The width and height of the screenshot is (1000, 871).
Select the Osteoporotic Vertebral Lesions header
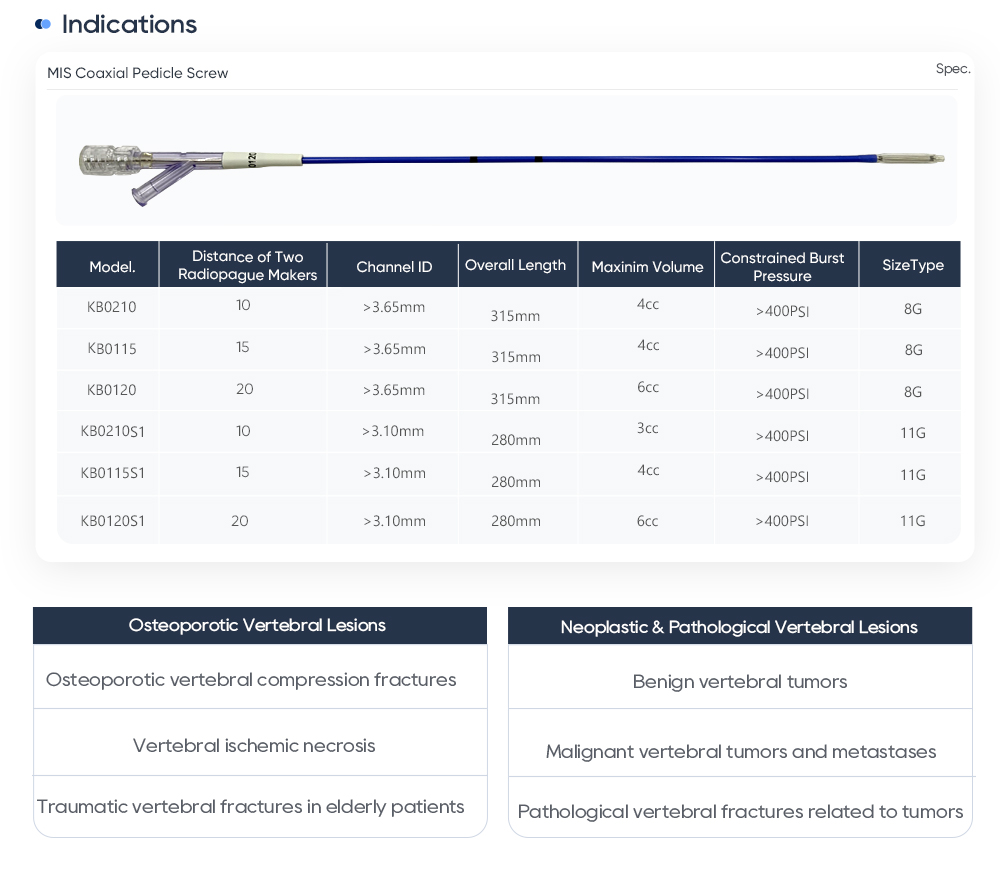click(x=257, y=625)
